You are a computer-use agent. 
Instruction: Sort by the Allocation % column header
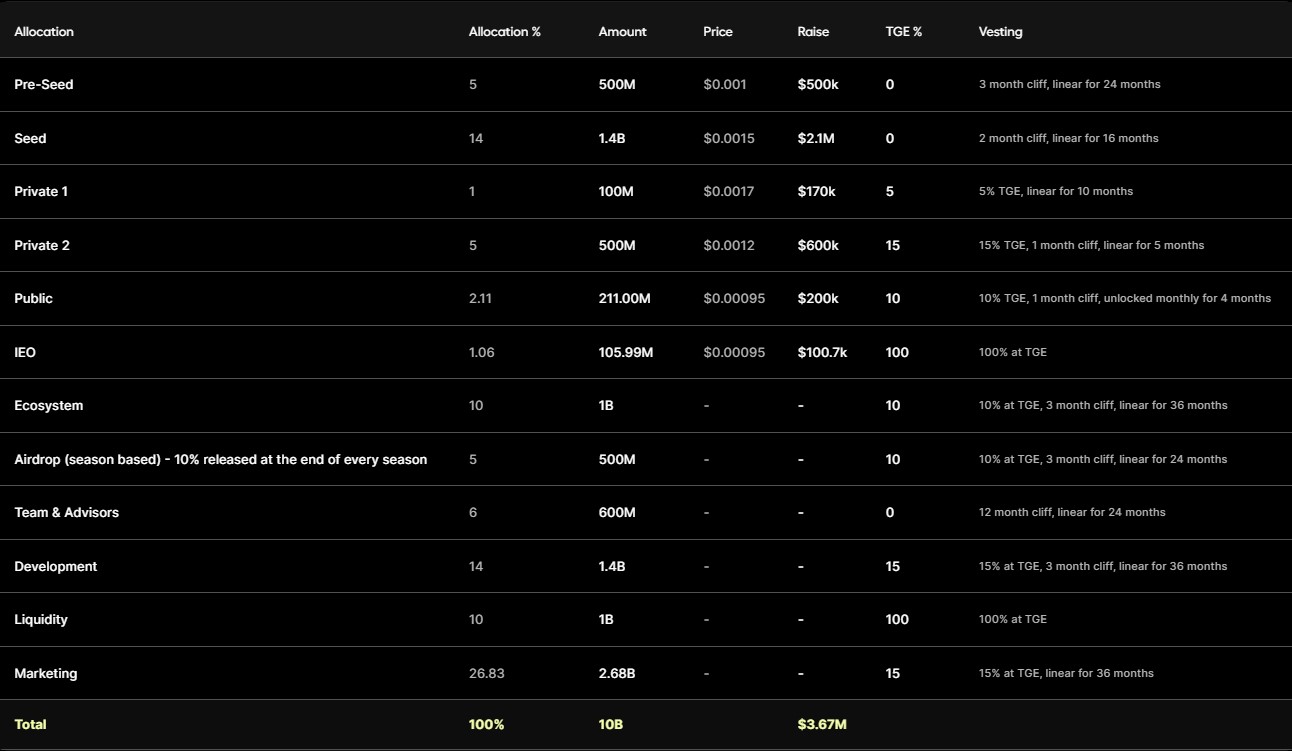[503, 31]
